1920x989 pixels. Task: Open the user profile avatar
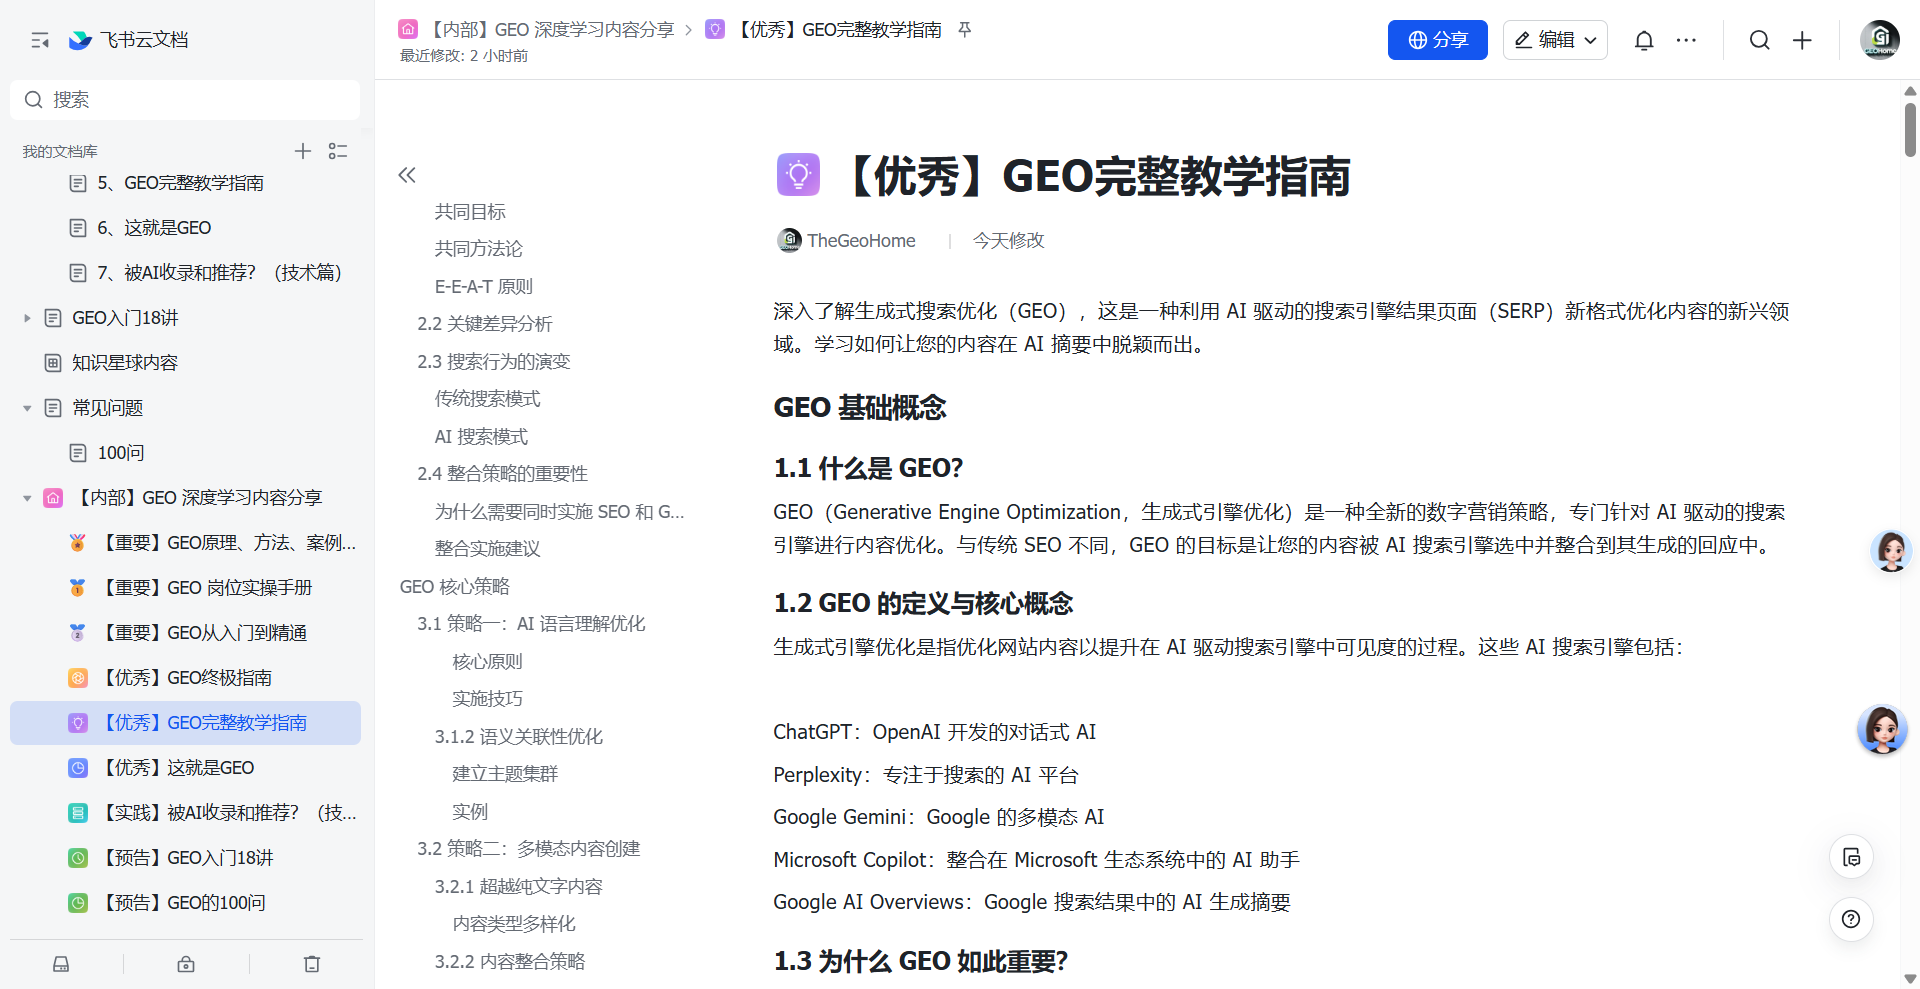pyautogui.click(x=1880, y=40)
